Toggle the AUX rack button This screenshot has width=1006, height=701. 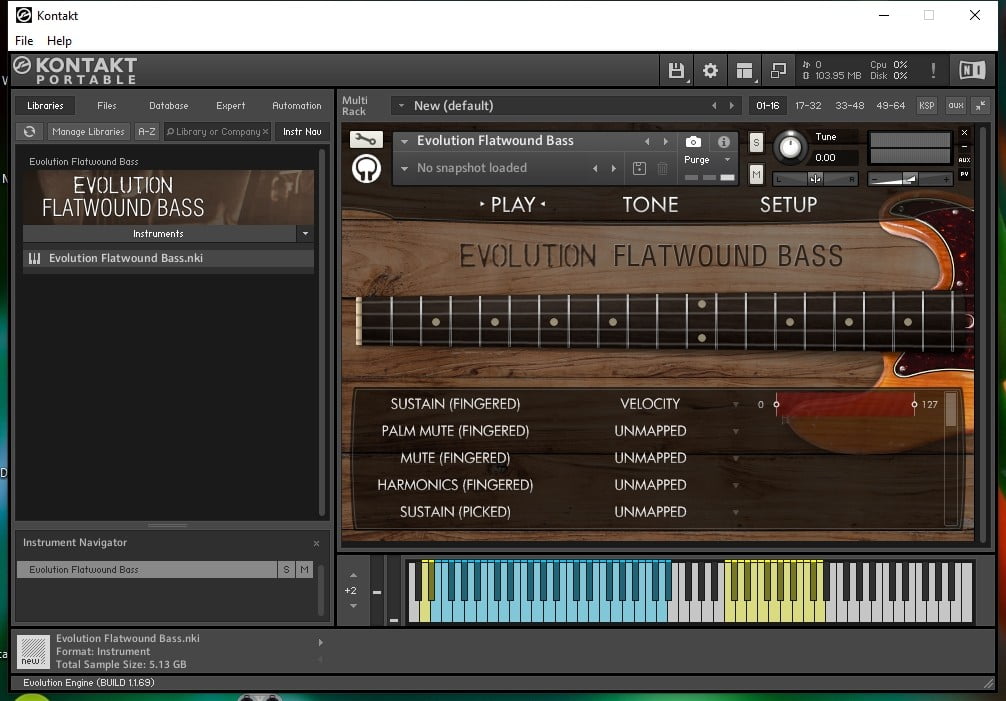pyautogui.click(x=956, y=106)
